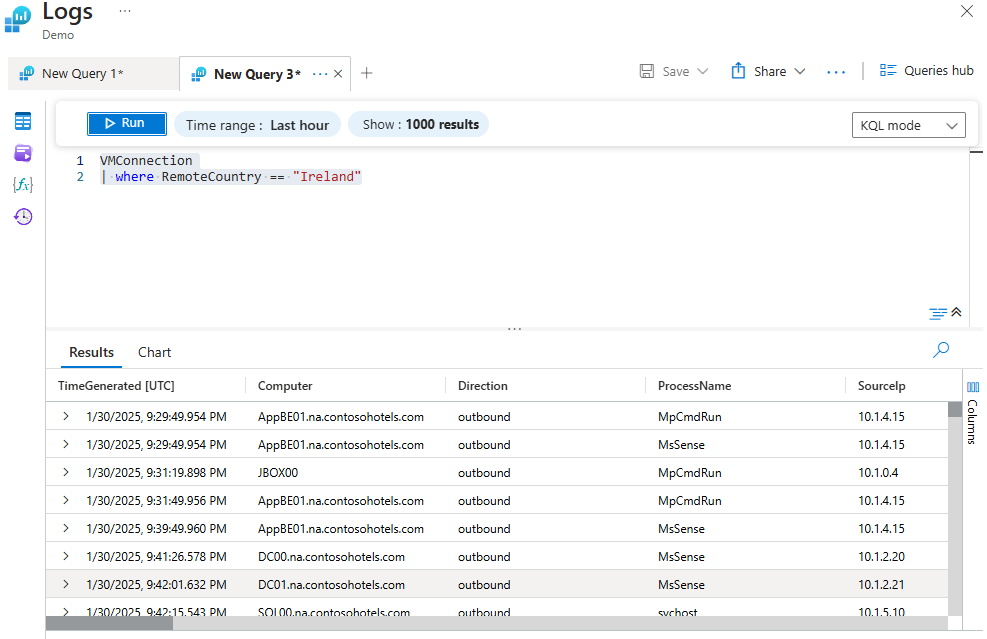Screen dimensions: 987x639
Task: Open the New Query 3 tab options ellipsis
Action: 320,74
